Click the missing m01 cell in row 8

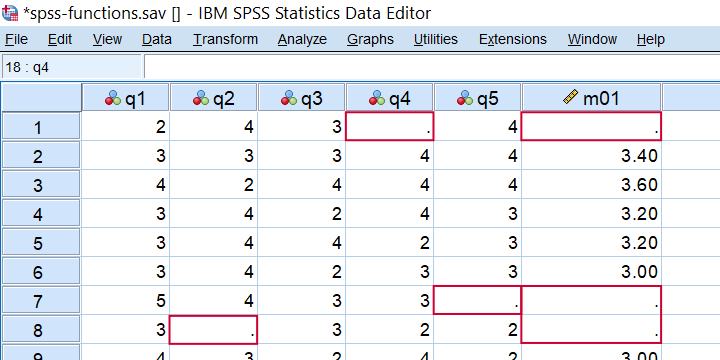[591, 330]
